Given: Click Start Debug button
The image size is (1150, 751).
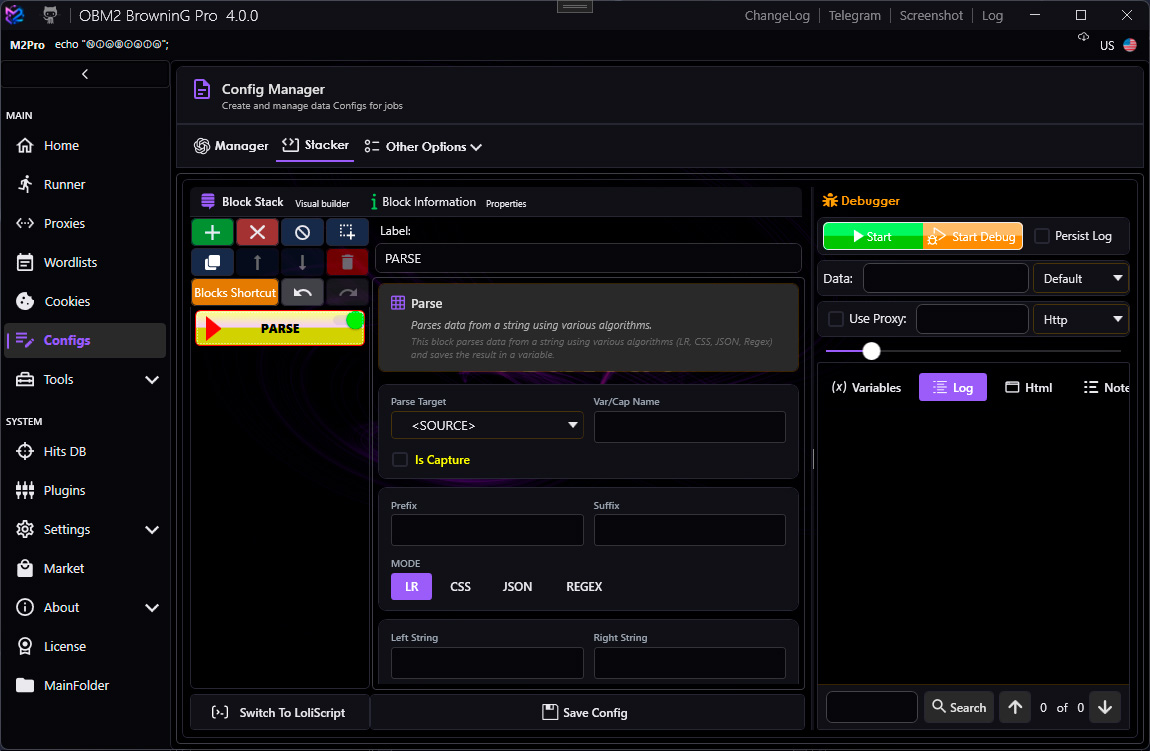Looking at the screenshot, I should coord(973,236).
